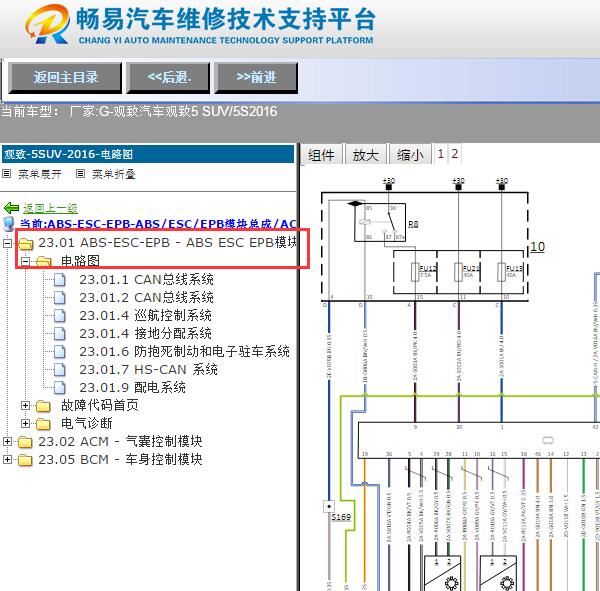Screen dimensions: 600x591
Task: Open 23.01.9 配电系统
Action: click(132, 387)
